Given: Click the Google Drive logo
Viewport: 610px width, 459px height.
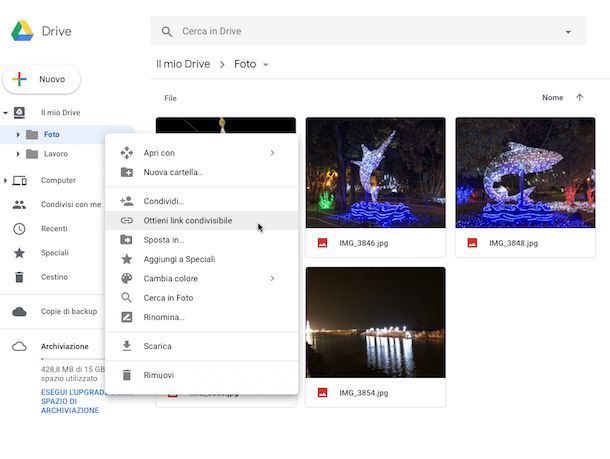Looking at the screenshot, I should pyautogui.click(x=22, y=31).
